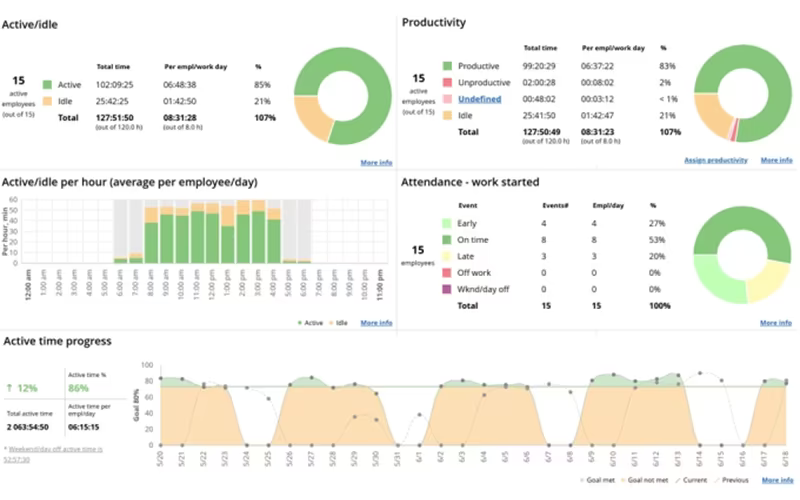The image size is (800, 500).
Task: Click green Productive legend swatch
Action: tap(447, 66)
